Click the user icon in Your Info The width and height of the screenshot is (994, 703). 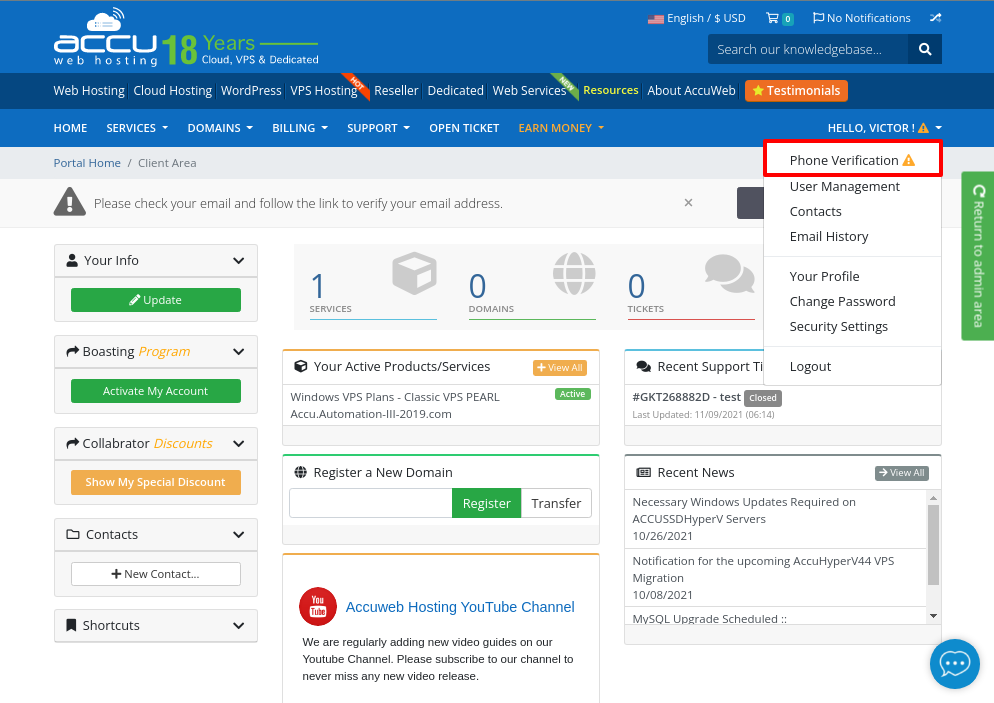[72, 261]
